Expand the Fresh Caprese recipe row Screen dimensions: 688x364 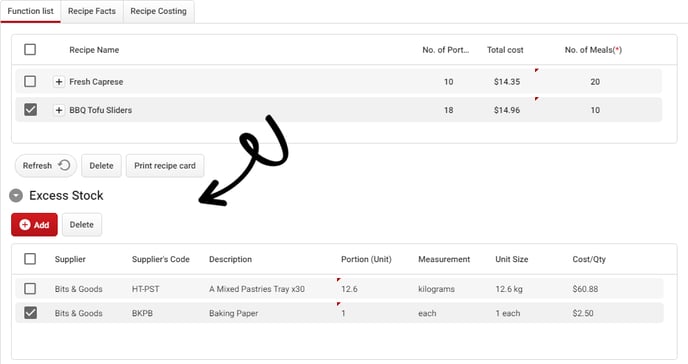coord(59,82)
